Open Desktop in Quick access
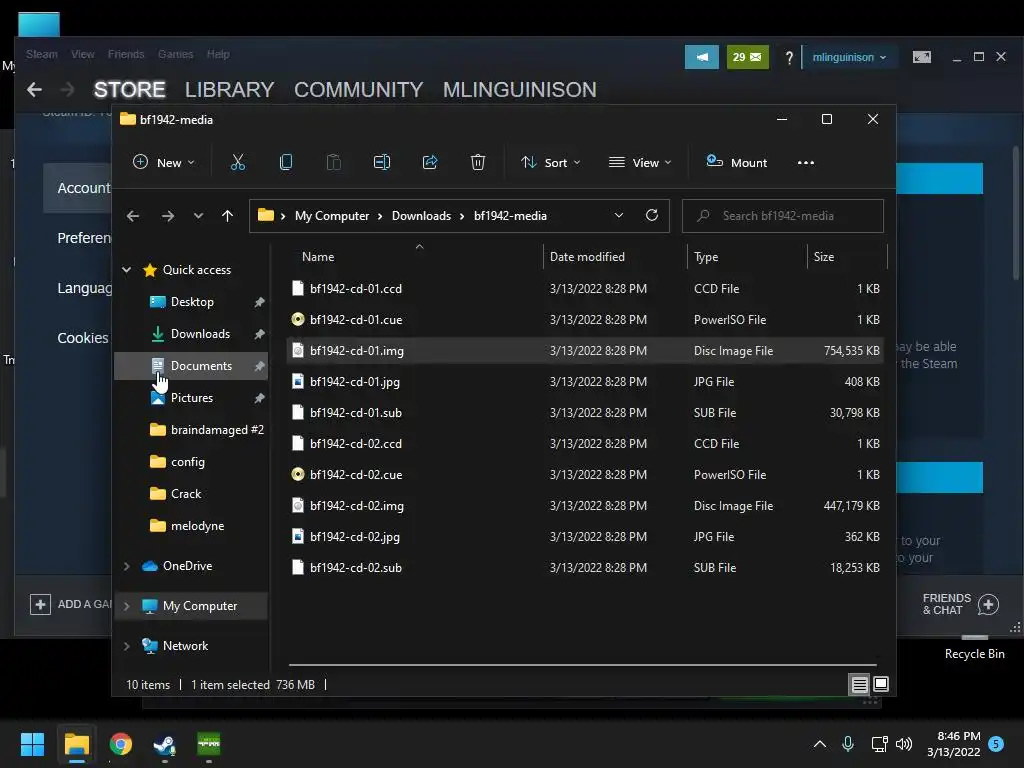The width and height of the screenshot is (1024, 768). (x=191, y=302)
